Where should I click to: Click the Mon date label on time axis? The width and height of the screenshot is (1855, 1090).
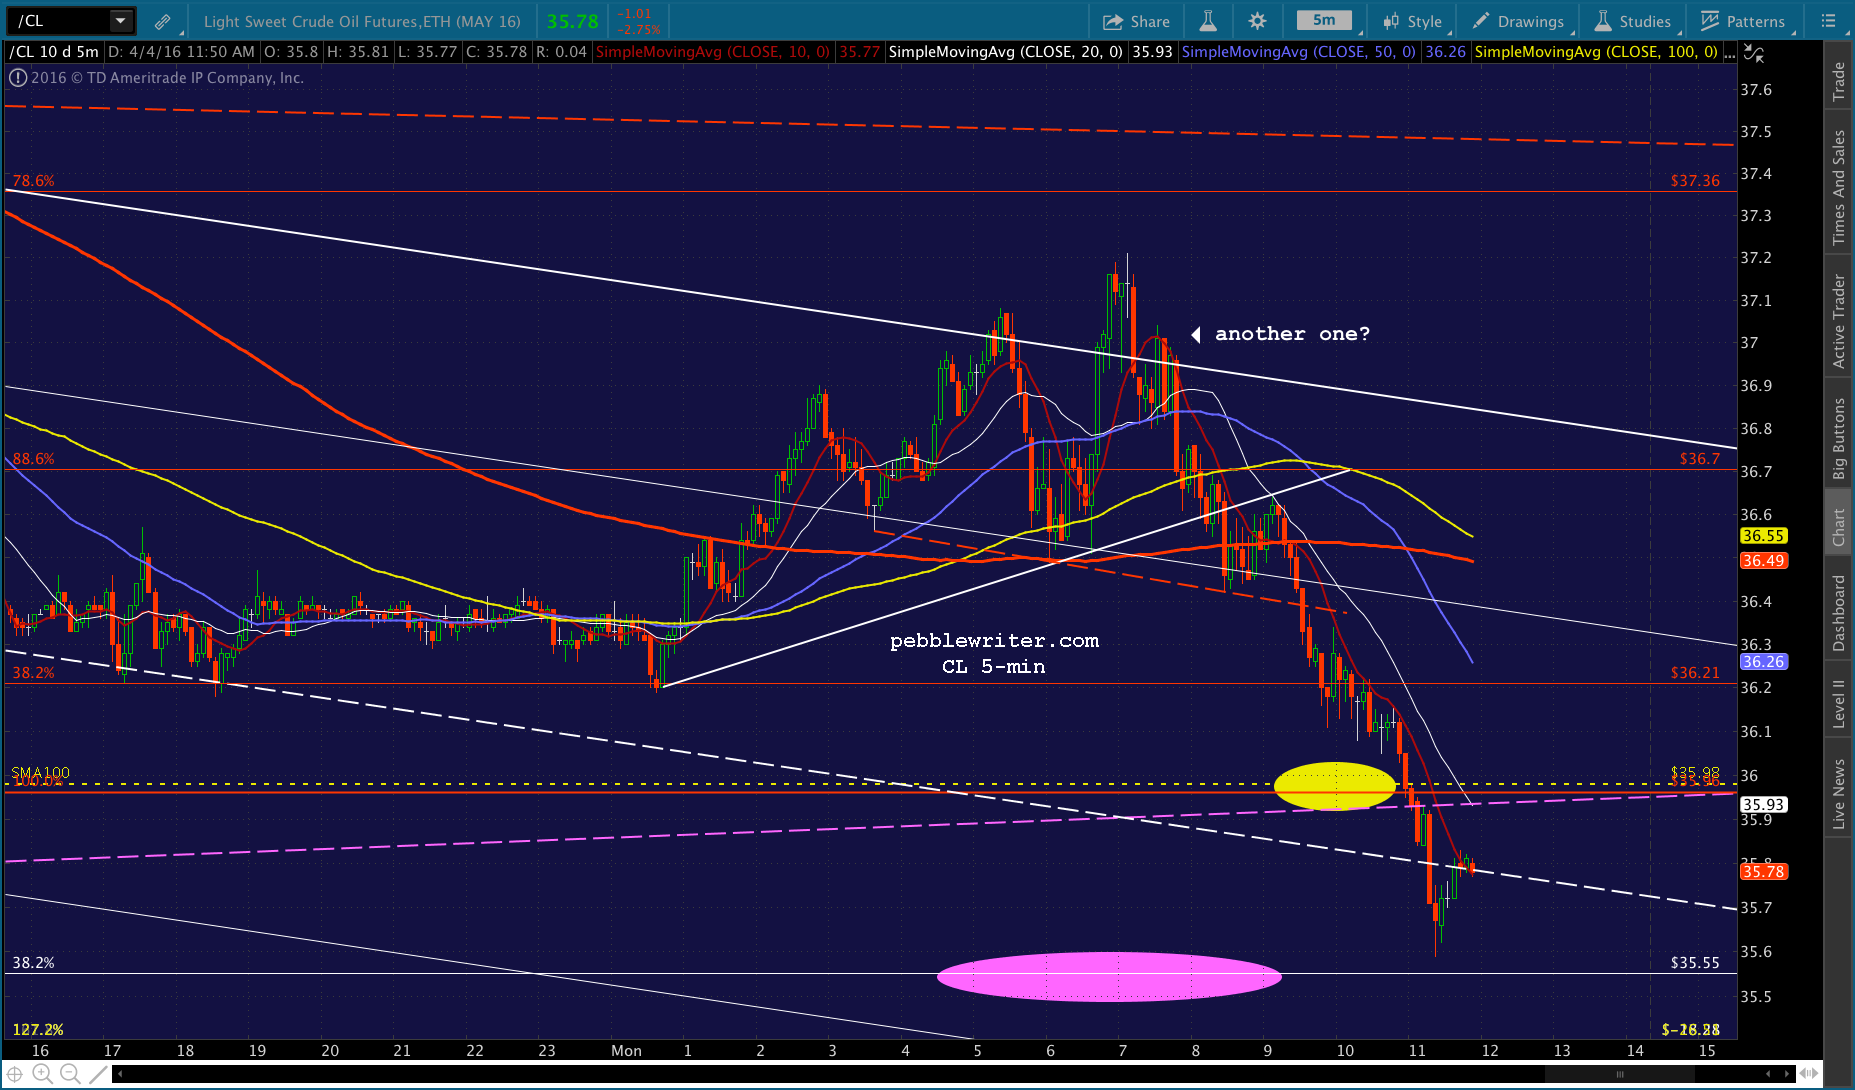pyautogui.click(x=626, y=1050)
